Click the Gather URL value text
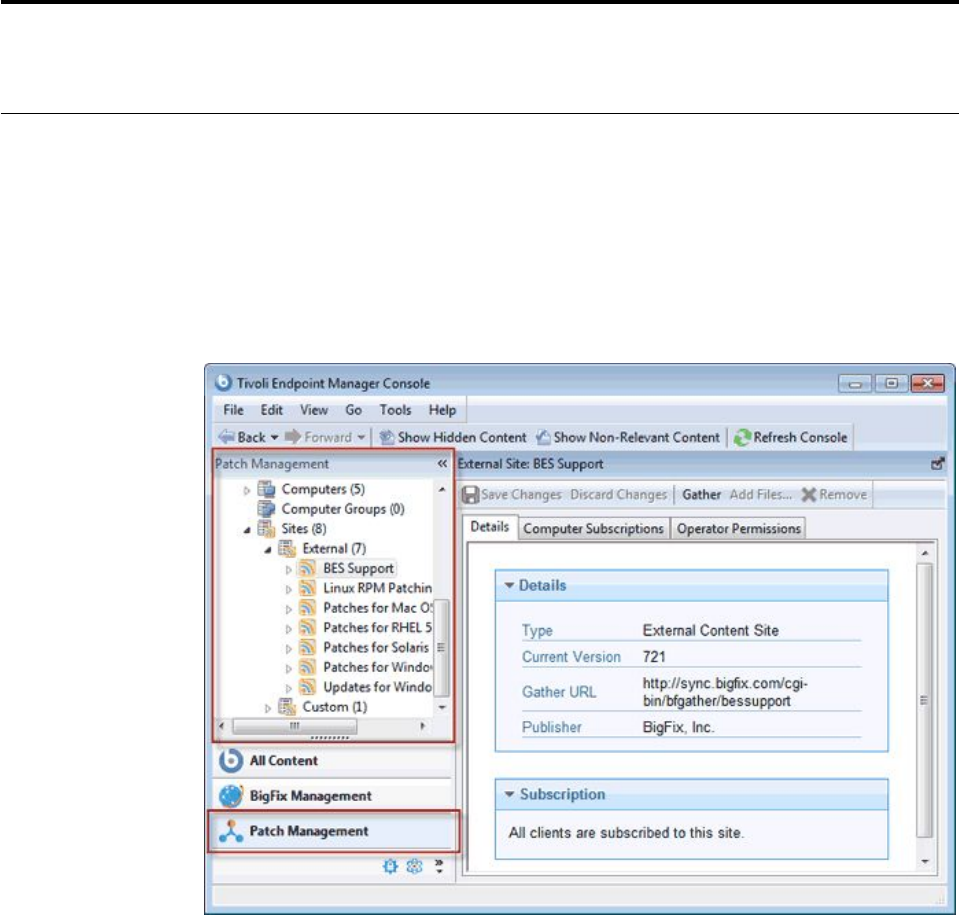The image size is (959, 915). point(725,692)
